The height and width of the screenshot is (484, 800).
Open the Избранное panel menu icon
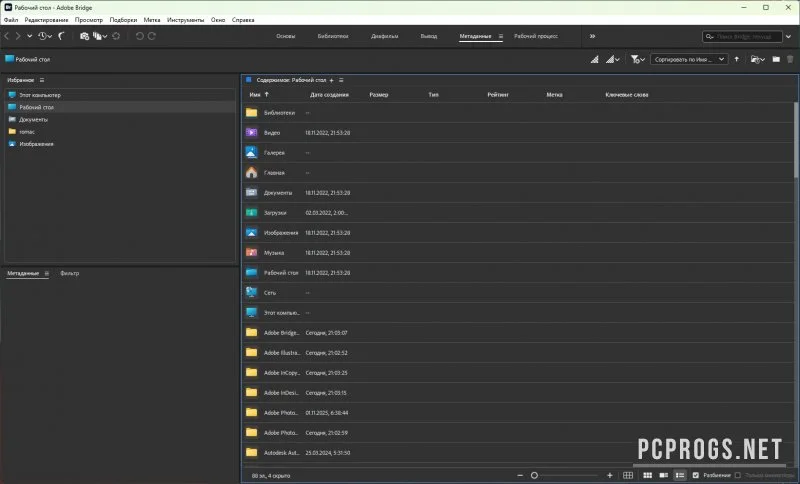pyautogui.click(x=42, y=80)
